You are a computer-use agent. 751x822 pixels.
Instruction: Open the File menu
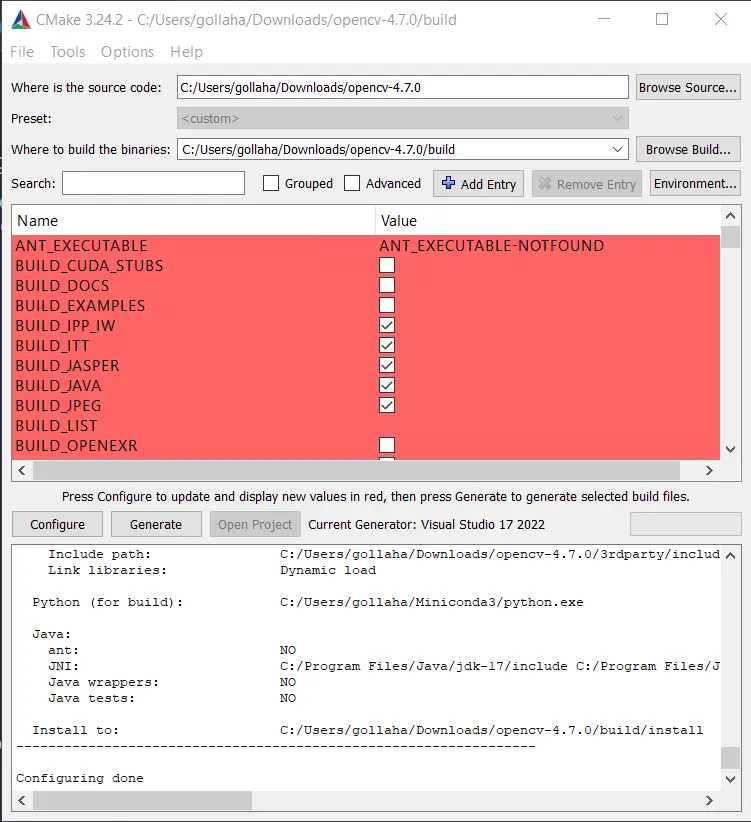pos(22,52)
